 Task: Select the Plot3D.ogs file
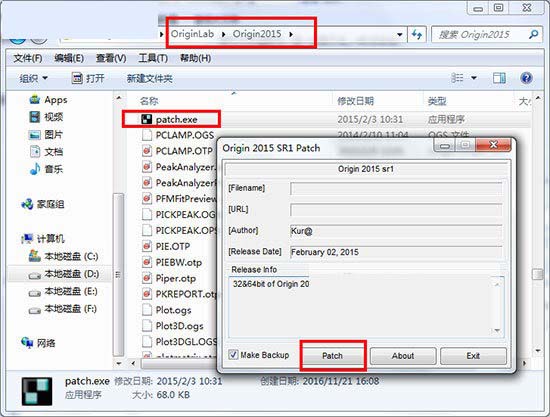tap(180, 326)
